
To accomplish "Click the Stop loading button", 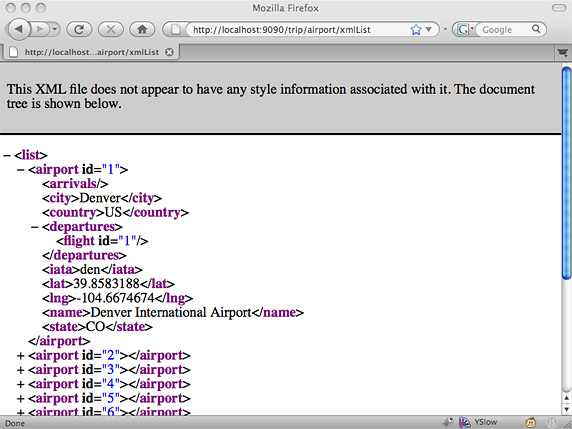I will point(111,29).
